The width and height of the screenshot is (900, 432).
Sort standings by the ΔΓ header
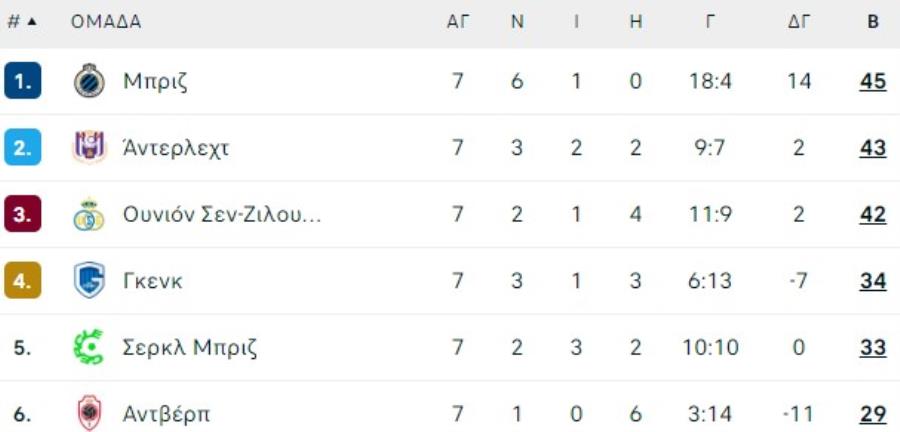pyautogui.click(x=798, y=22)
